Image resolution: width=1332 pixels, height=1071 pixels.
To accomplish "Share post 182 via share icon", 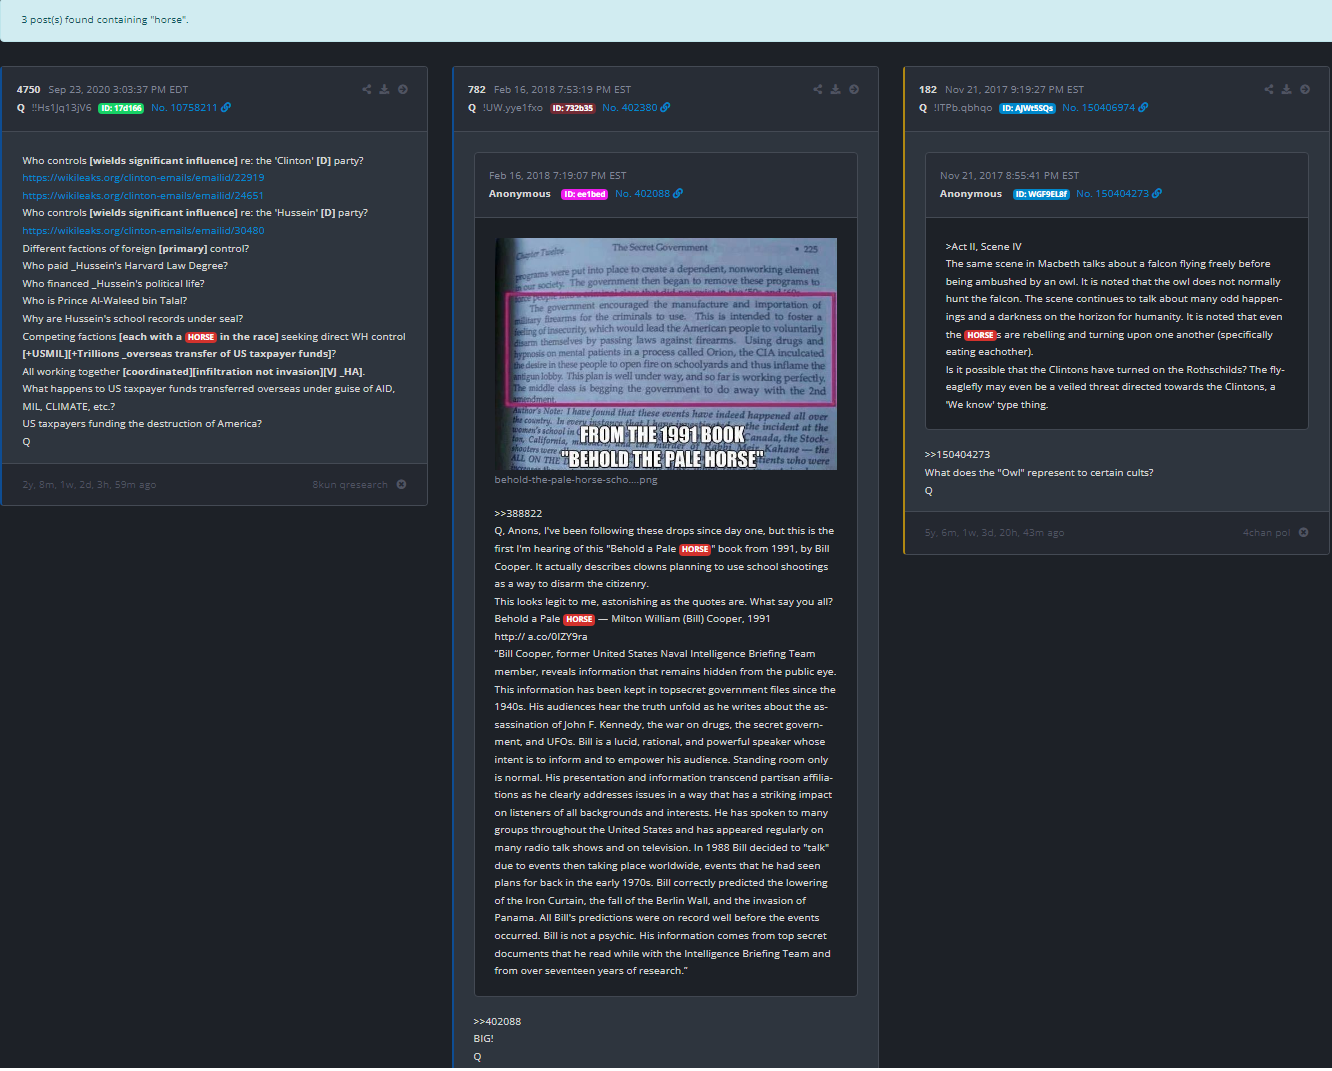I will [1269, 90].
